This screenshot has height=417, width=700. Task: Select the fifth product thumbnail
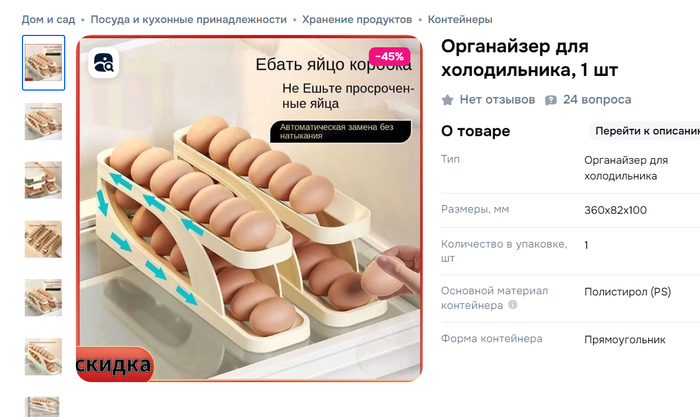(x=43, y=298)
